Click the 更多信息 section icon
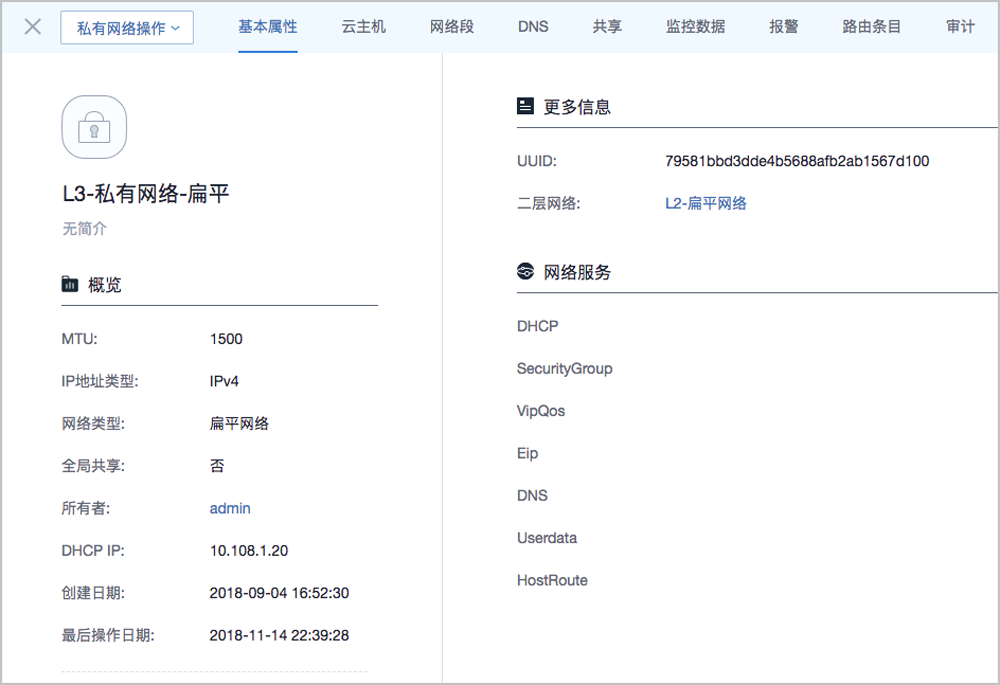 525,106
